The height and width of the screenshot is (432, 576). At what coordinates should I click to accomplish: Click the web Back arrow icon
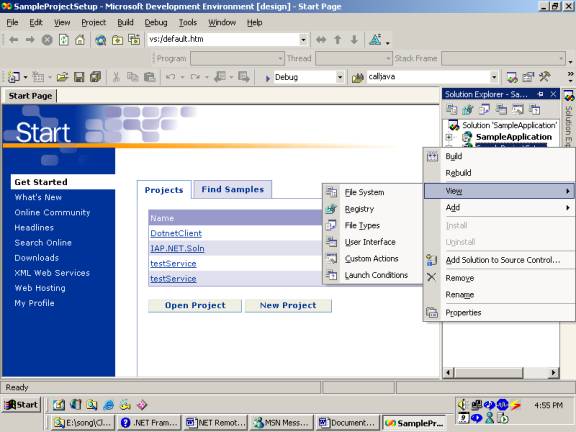pos(13,40)
